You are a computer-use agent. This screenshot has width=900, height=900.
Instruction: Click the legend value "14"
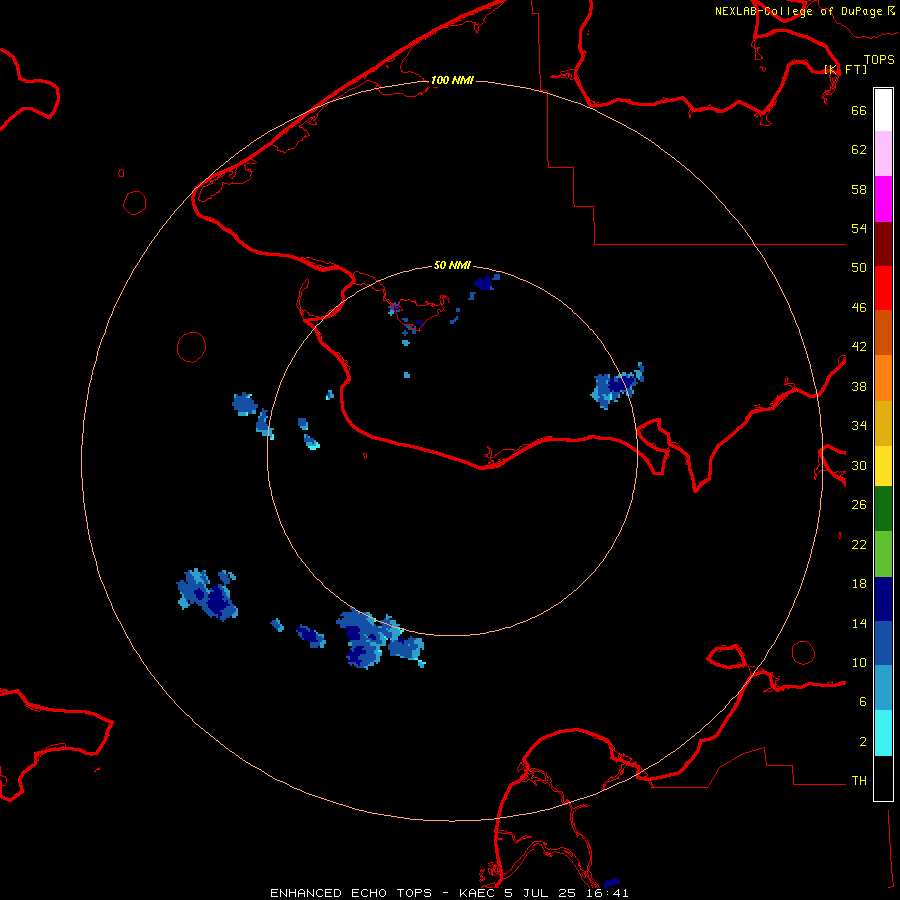pyautogui.click(x=859, y=623)
